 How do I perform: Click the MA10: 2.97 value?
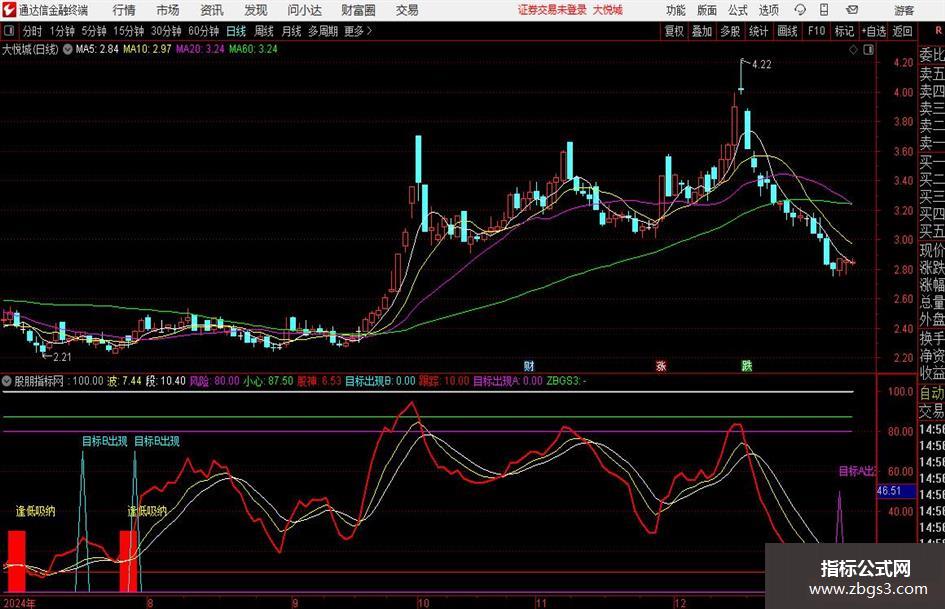(x=147, y=49)
